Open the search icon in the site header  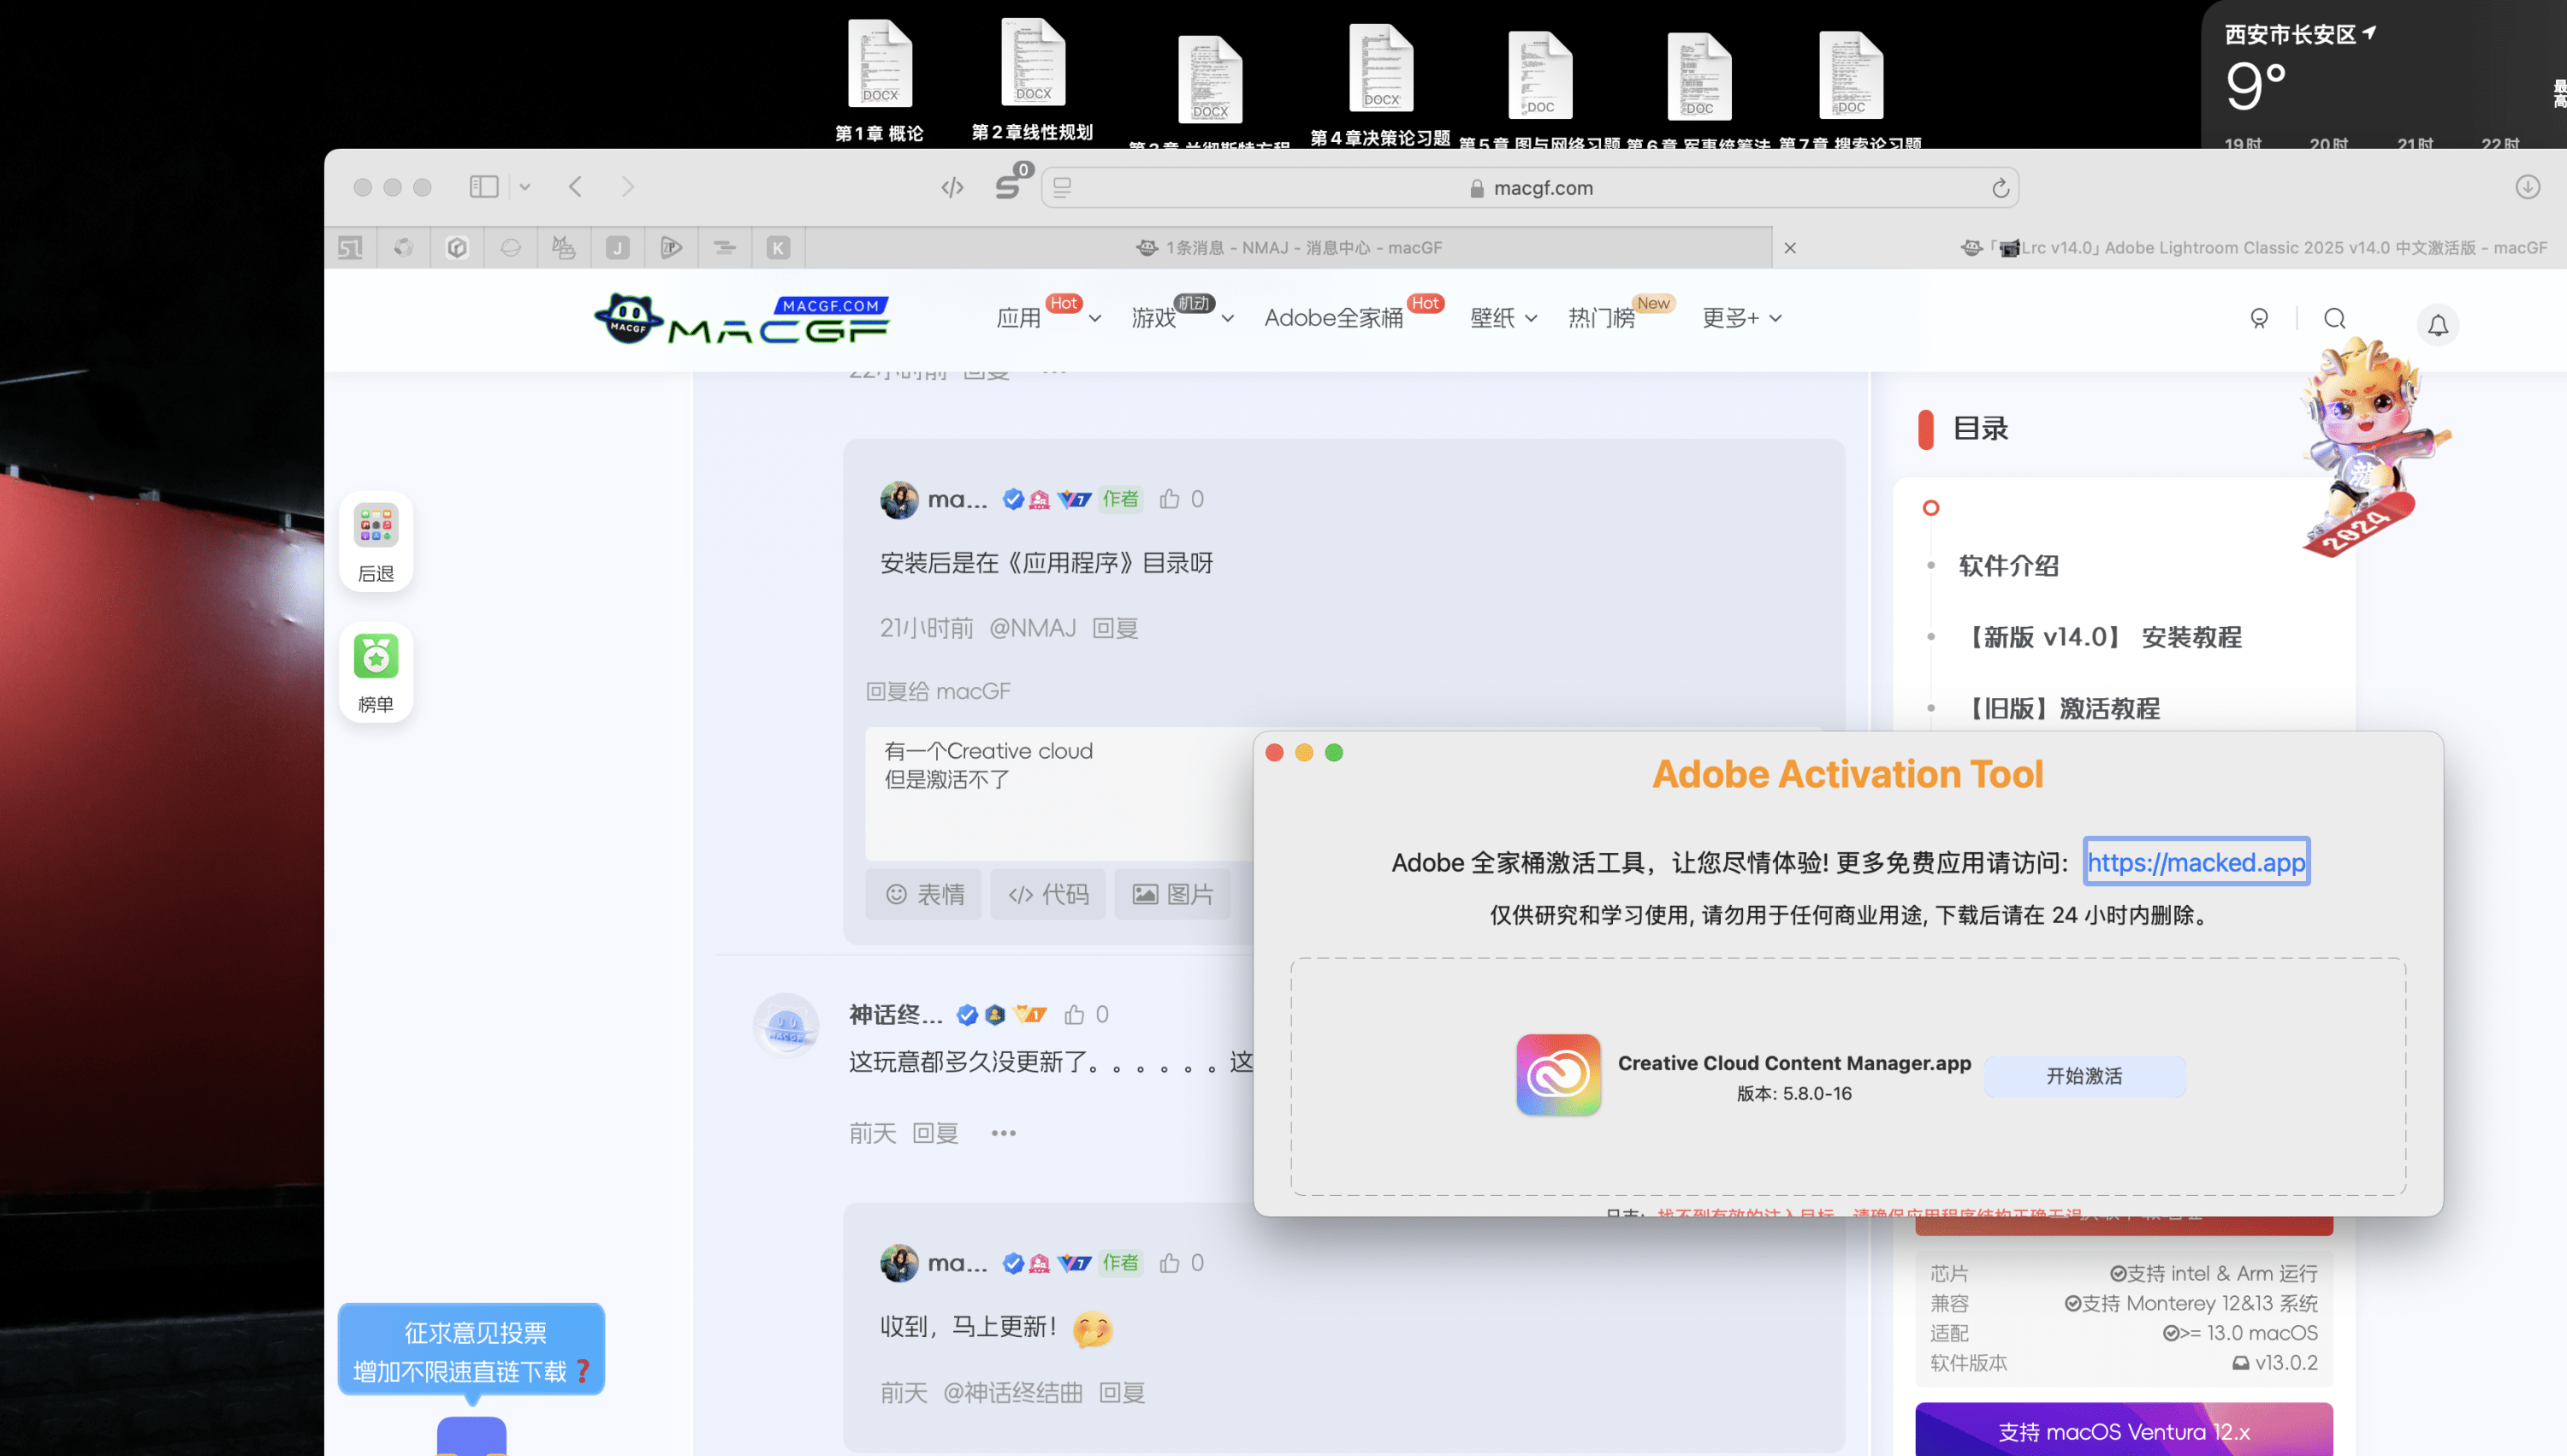point(2334,319)
